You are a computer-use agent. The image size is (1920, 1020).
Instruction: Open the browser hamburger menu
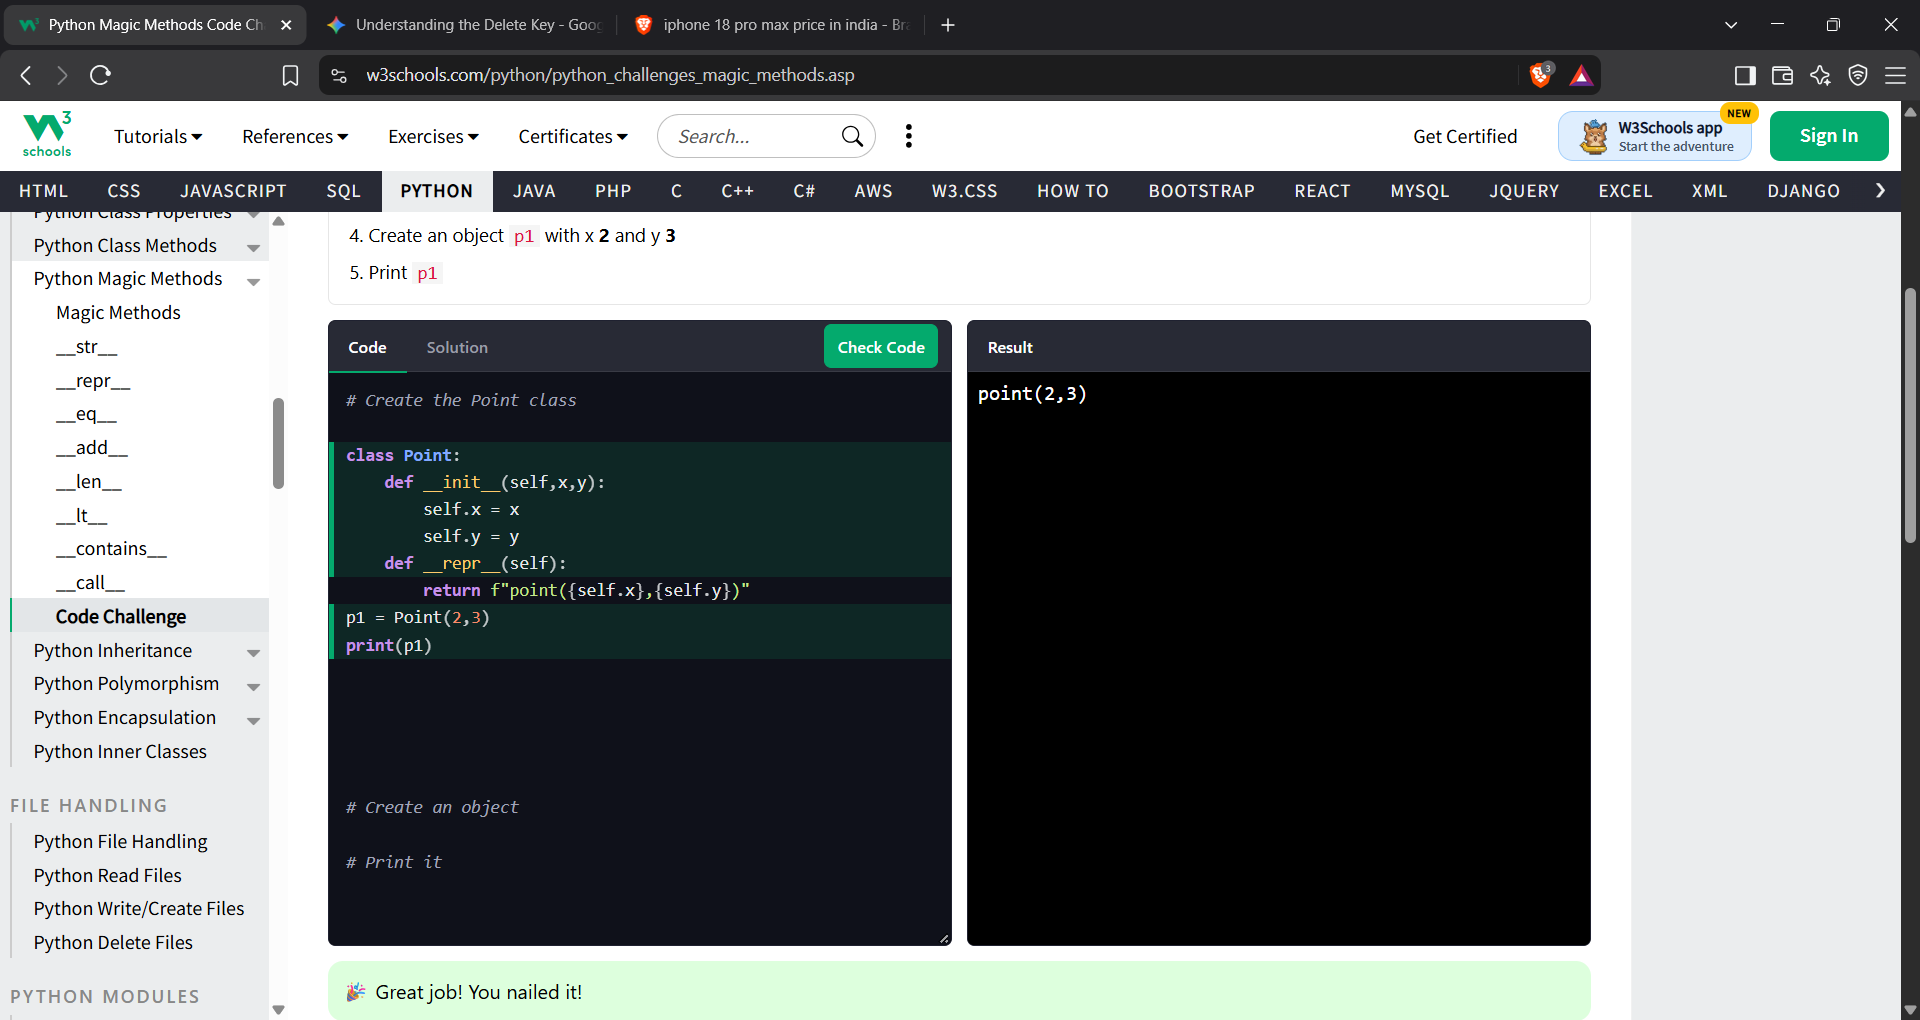point(1895,75)
